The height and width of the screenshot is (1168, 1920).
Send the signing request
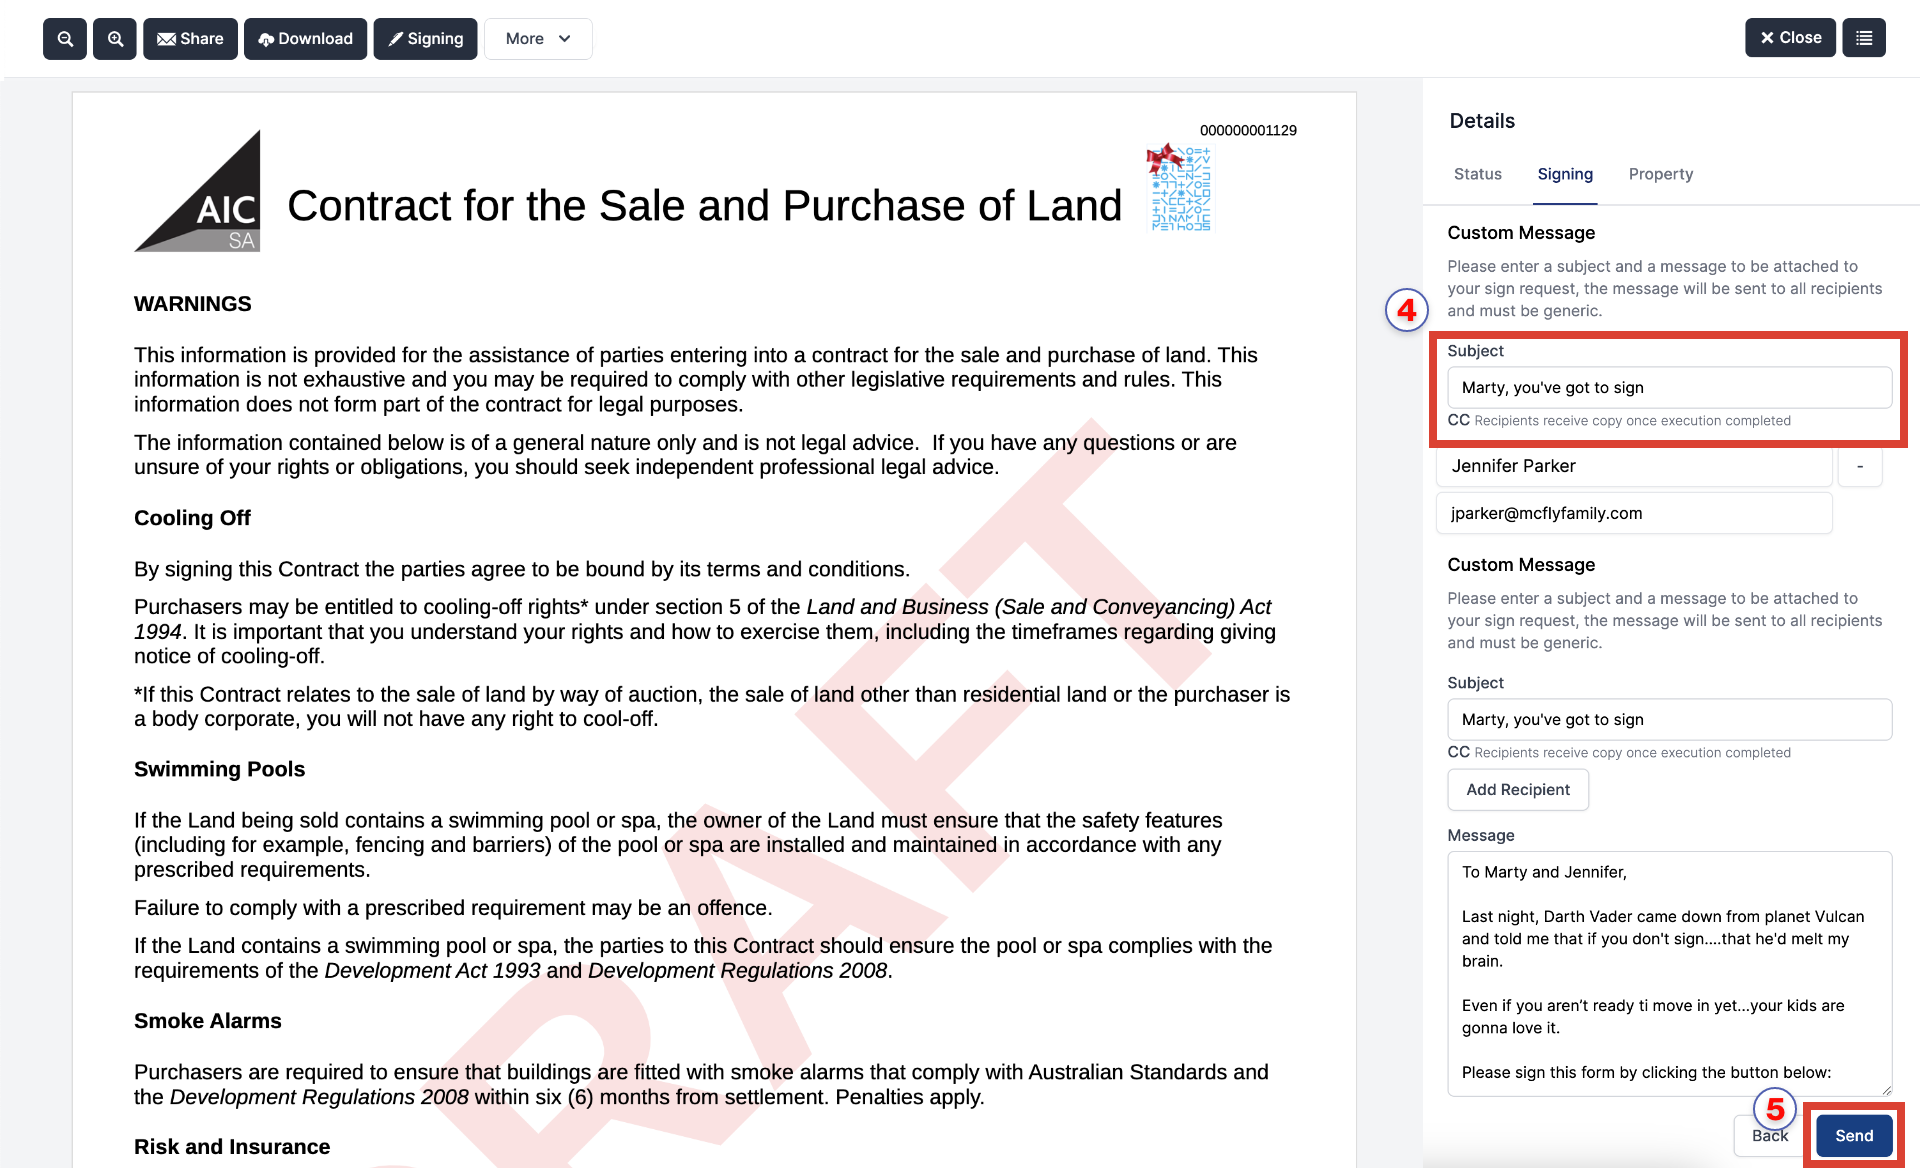pyautogui.click(x=1854, y=1136)
